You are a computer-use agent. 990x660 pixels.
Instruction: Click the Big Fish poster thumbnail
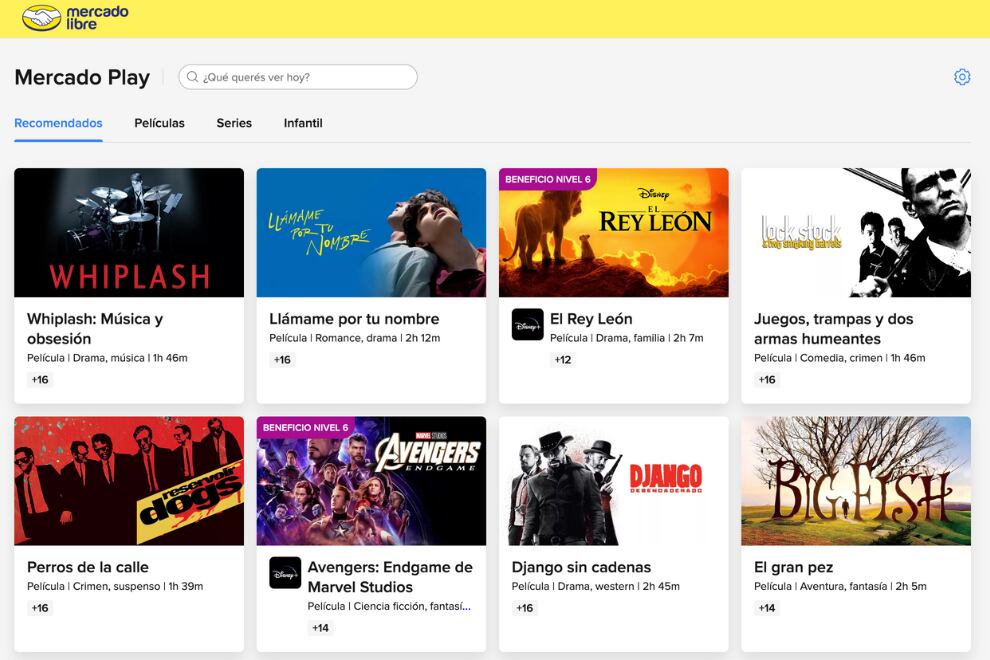coord(855,481)
